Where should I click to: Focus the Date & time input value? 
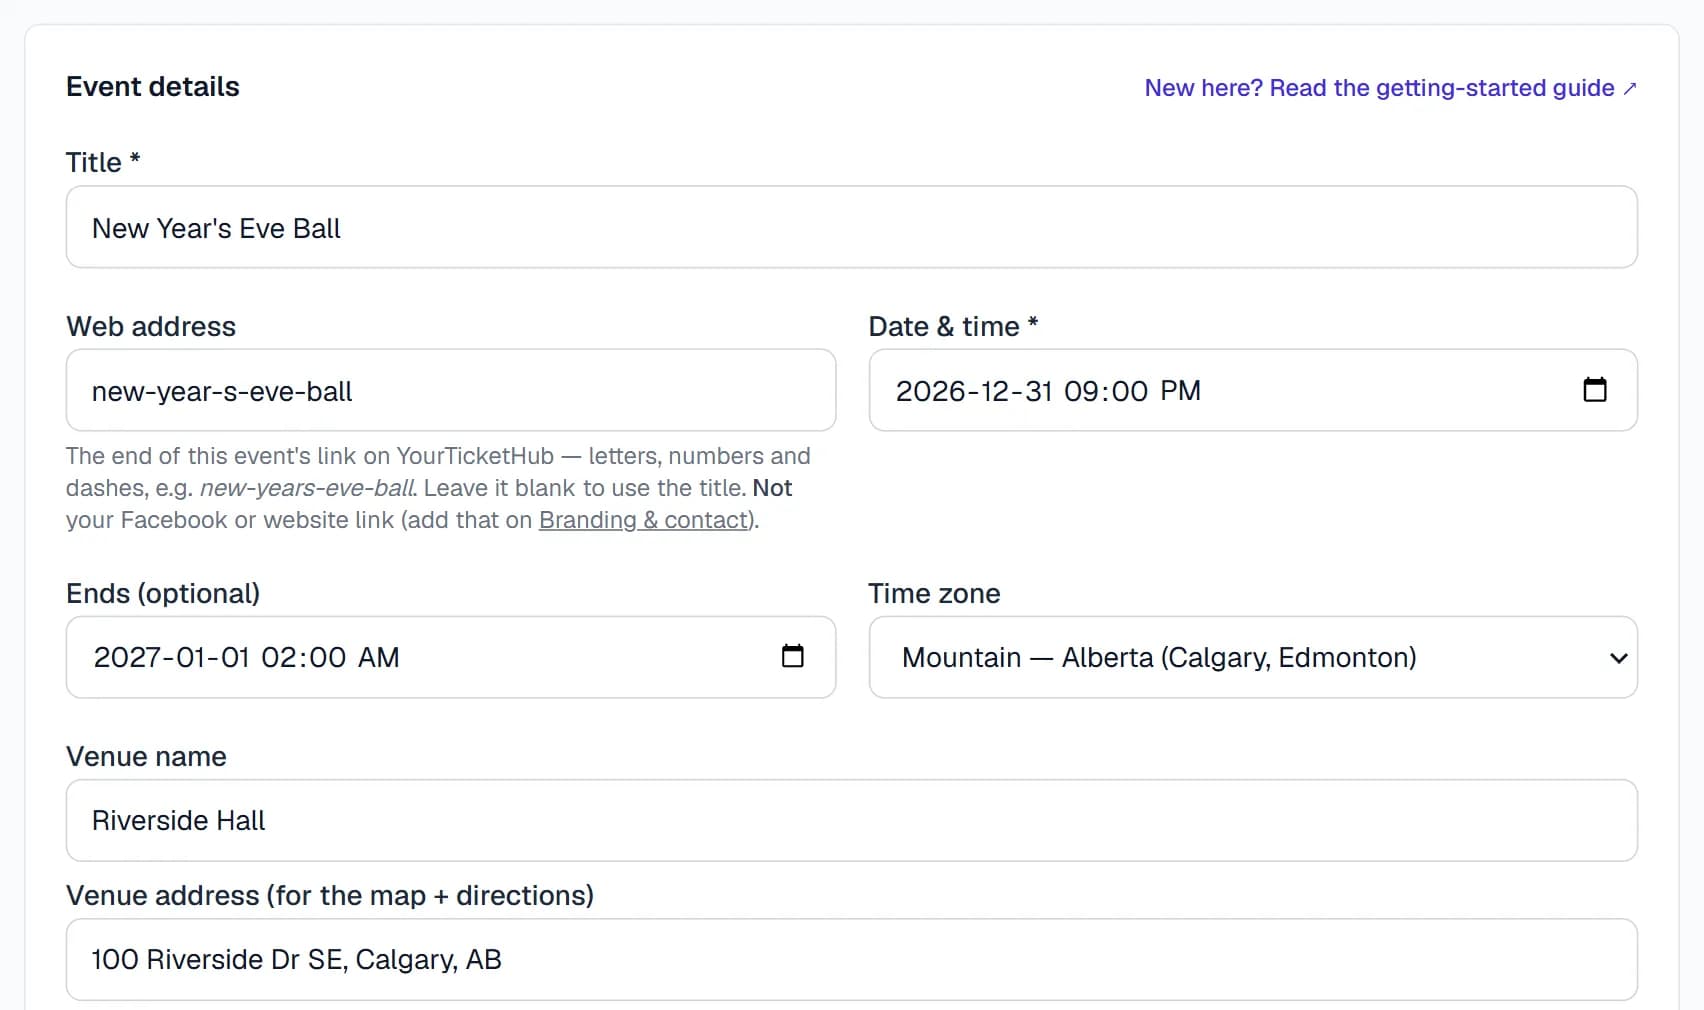pos(1048,391)
